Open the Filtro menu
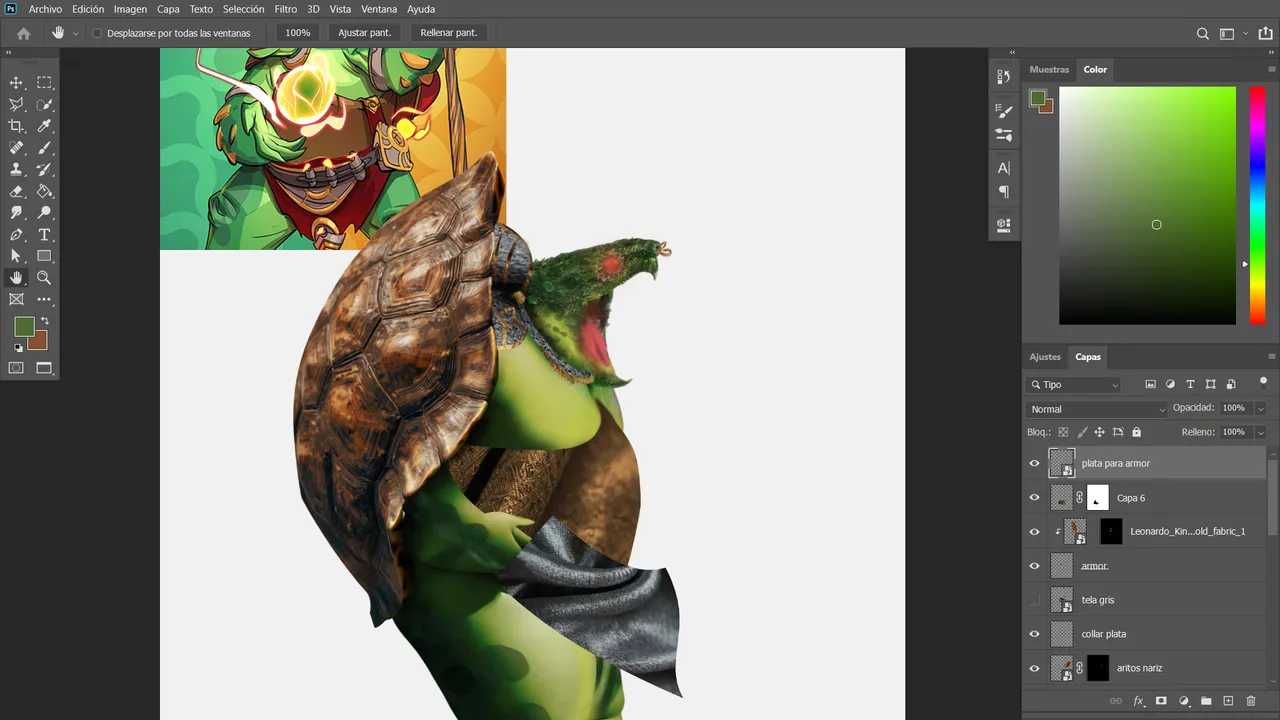Viewport: 1280px width, 720px height. coord(286,9)
